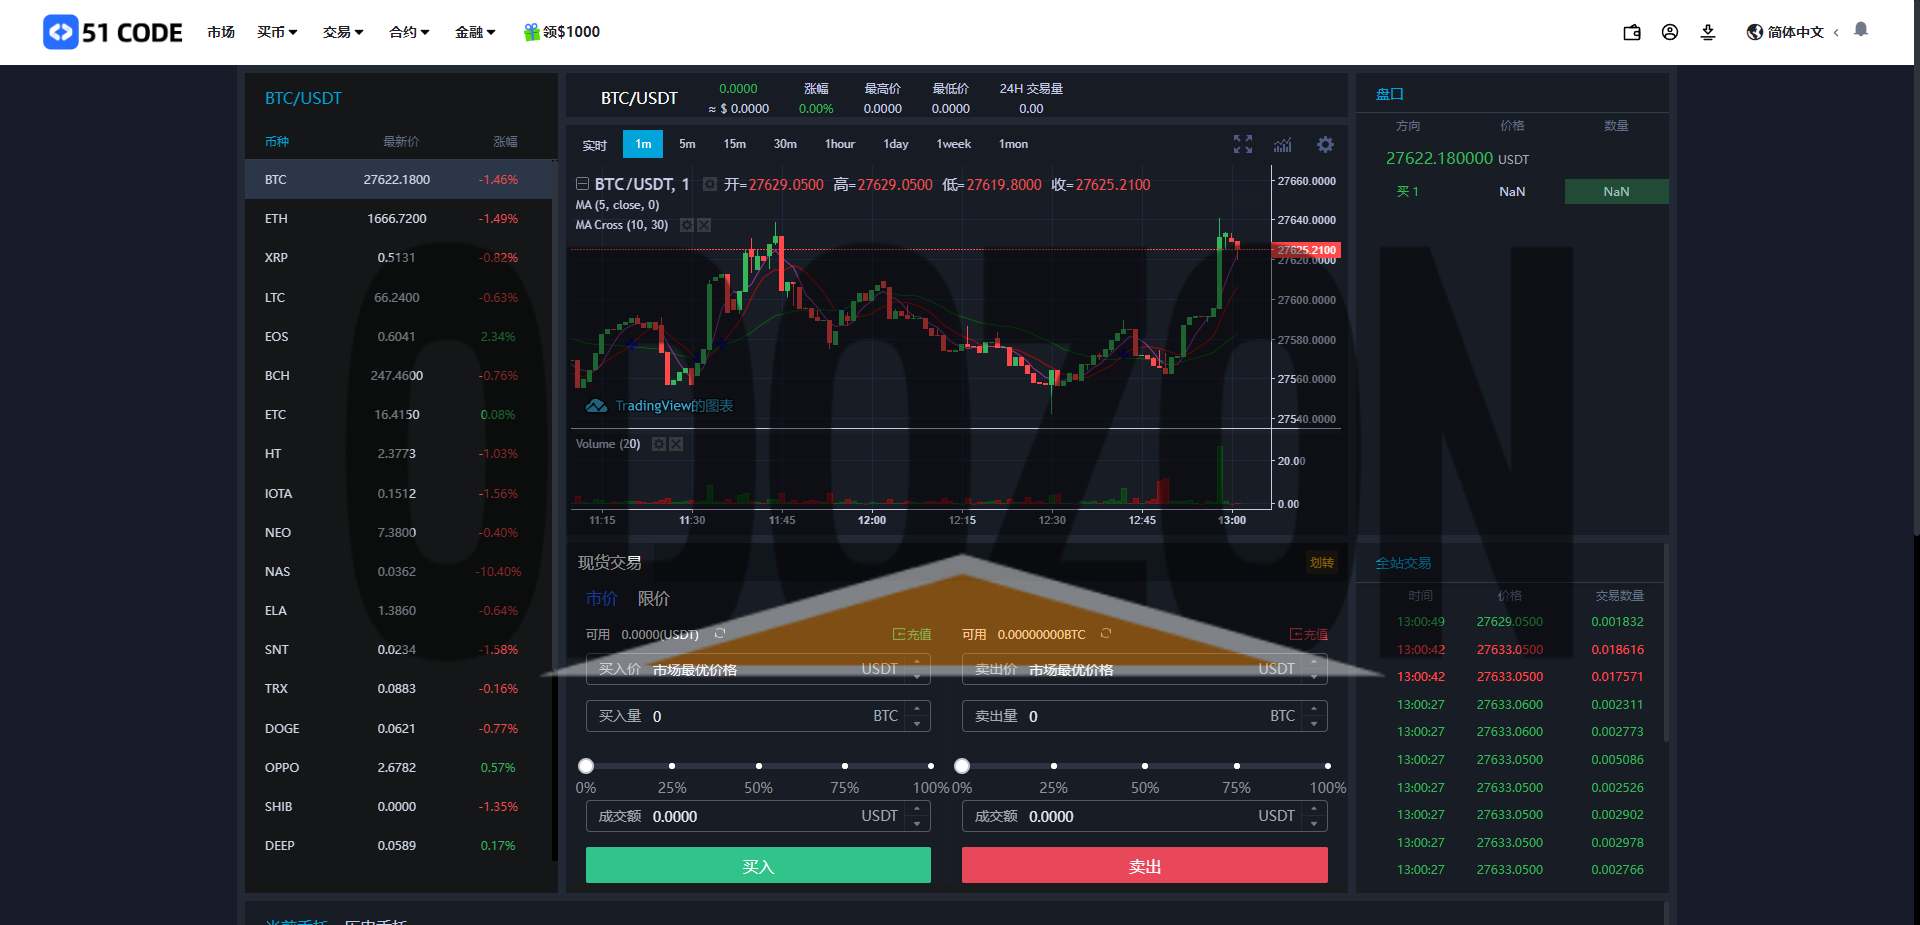
Task: Click green 充值 deposit link for USDT
Action: pyautogui.click(x=912, y=634)
